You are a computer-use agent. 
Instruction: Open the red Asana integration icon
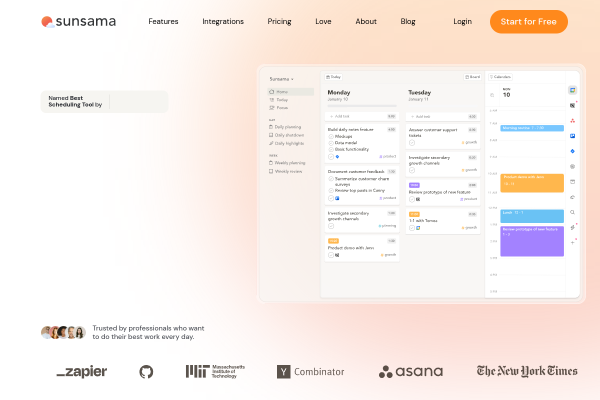click(572, 121)
